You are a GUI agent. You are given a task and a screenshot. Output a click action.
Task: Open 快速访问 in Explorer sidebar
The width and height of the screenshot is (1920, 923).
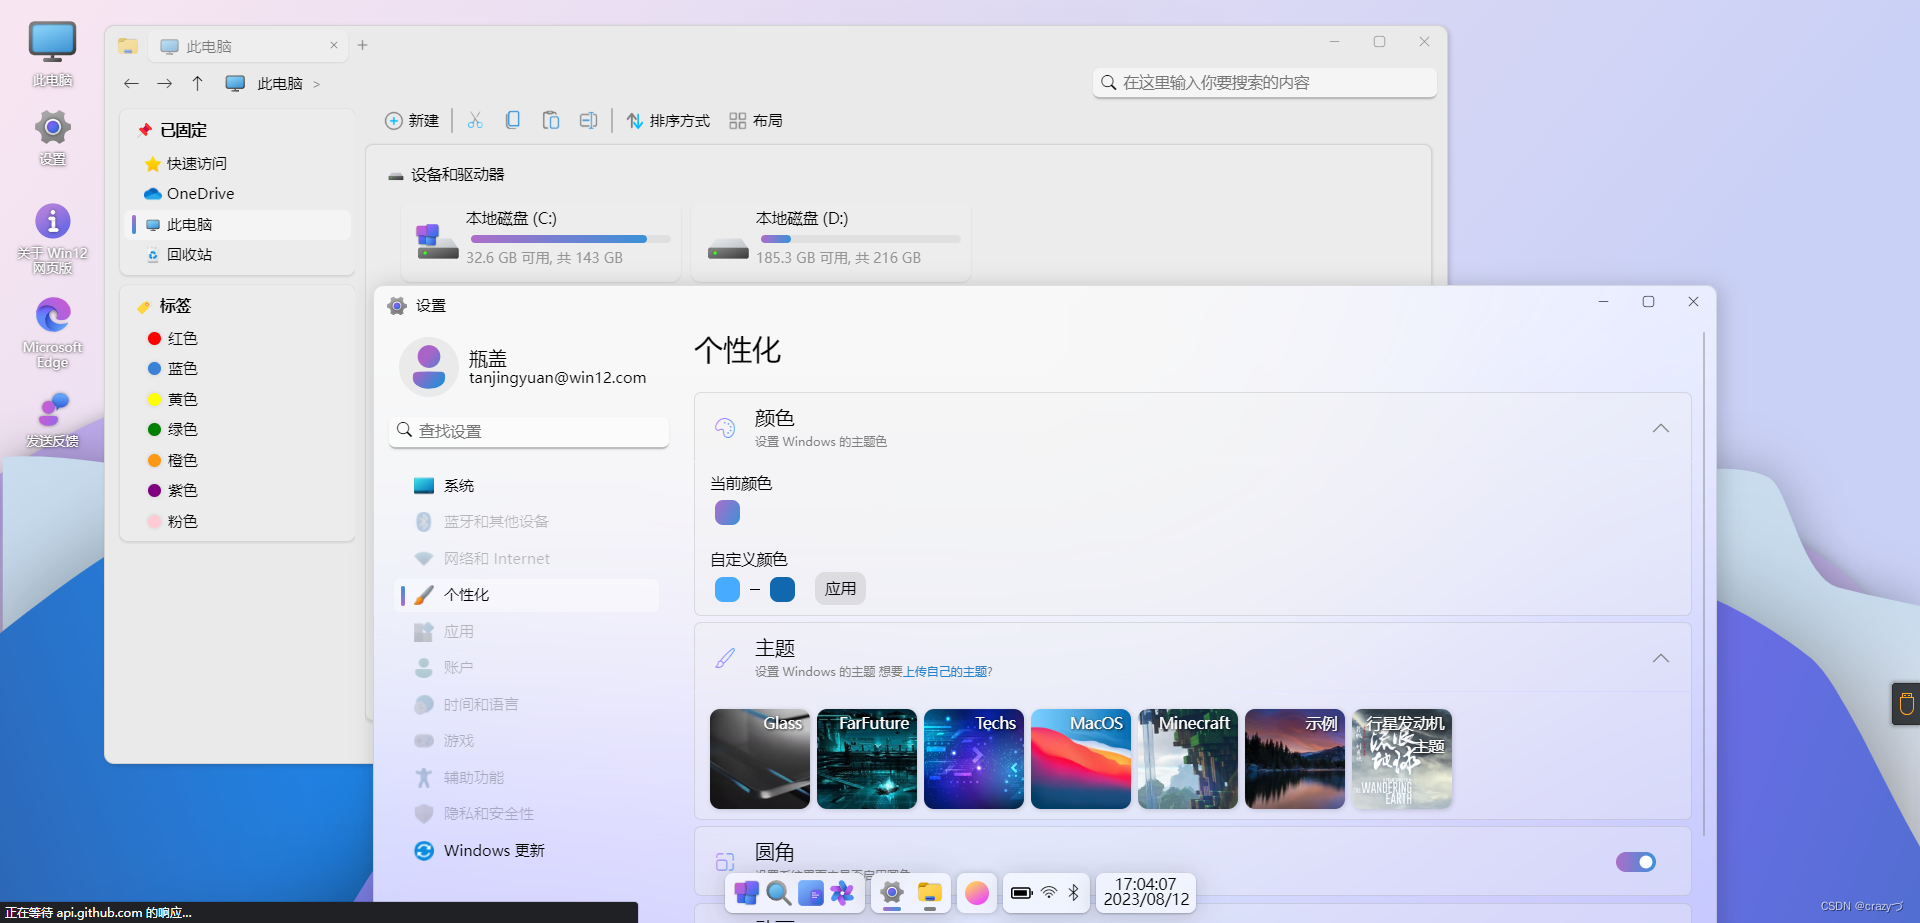click(x=239, y=163)
